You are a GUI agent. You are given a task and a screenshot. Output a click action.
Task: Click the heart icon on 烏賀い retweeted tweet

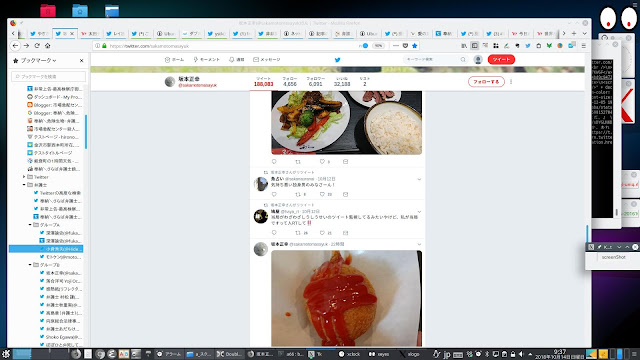322,194
